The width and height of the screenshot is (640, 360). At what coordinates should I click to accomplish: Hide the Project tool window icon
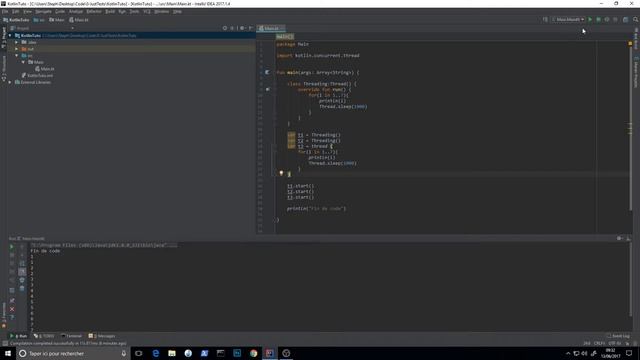point(251,28)
